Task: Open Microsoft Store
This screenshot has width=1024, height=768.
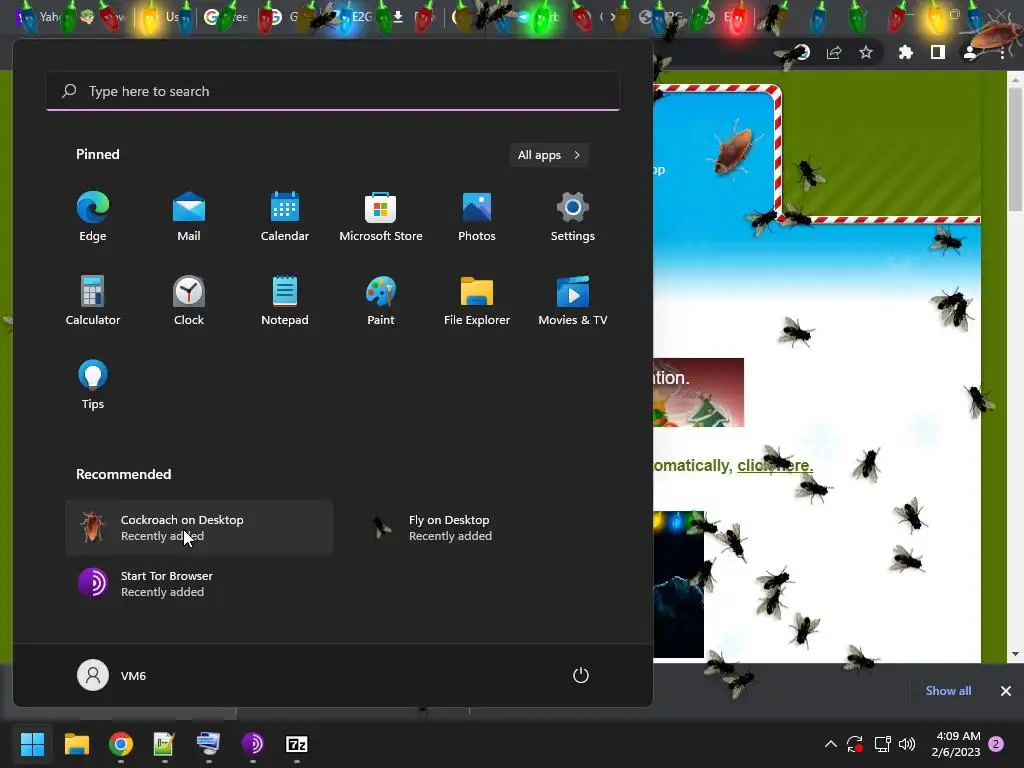Action: [381, 217]
